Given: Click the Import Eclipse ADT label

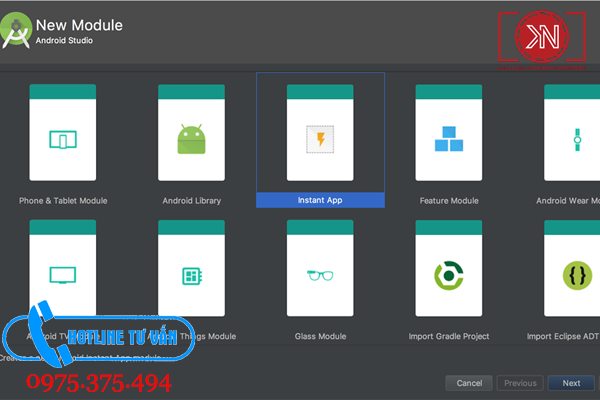Looking at the screenshot, I should click(563, 336).
